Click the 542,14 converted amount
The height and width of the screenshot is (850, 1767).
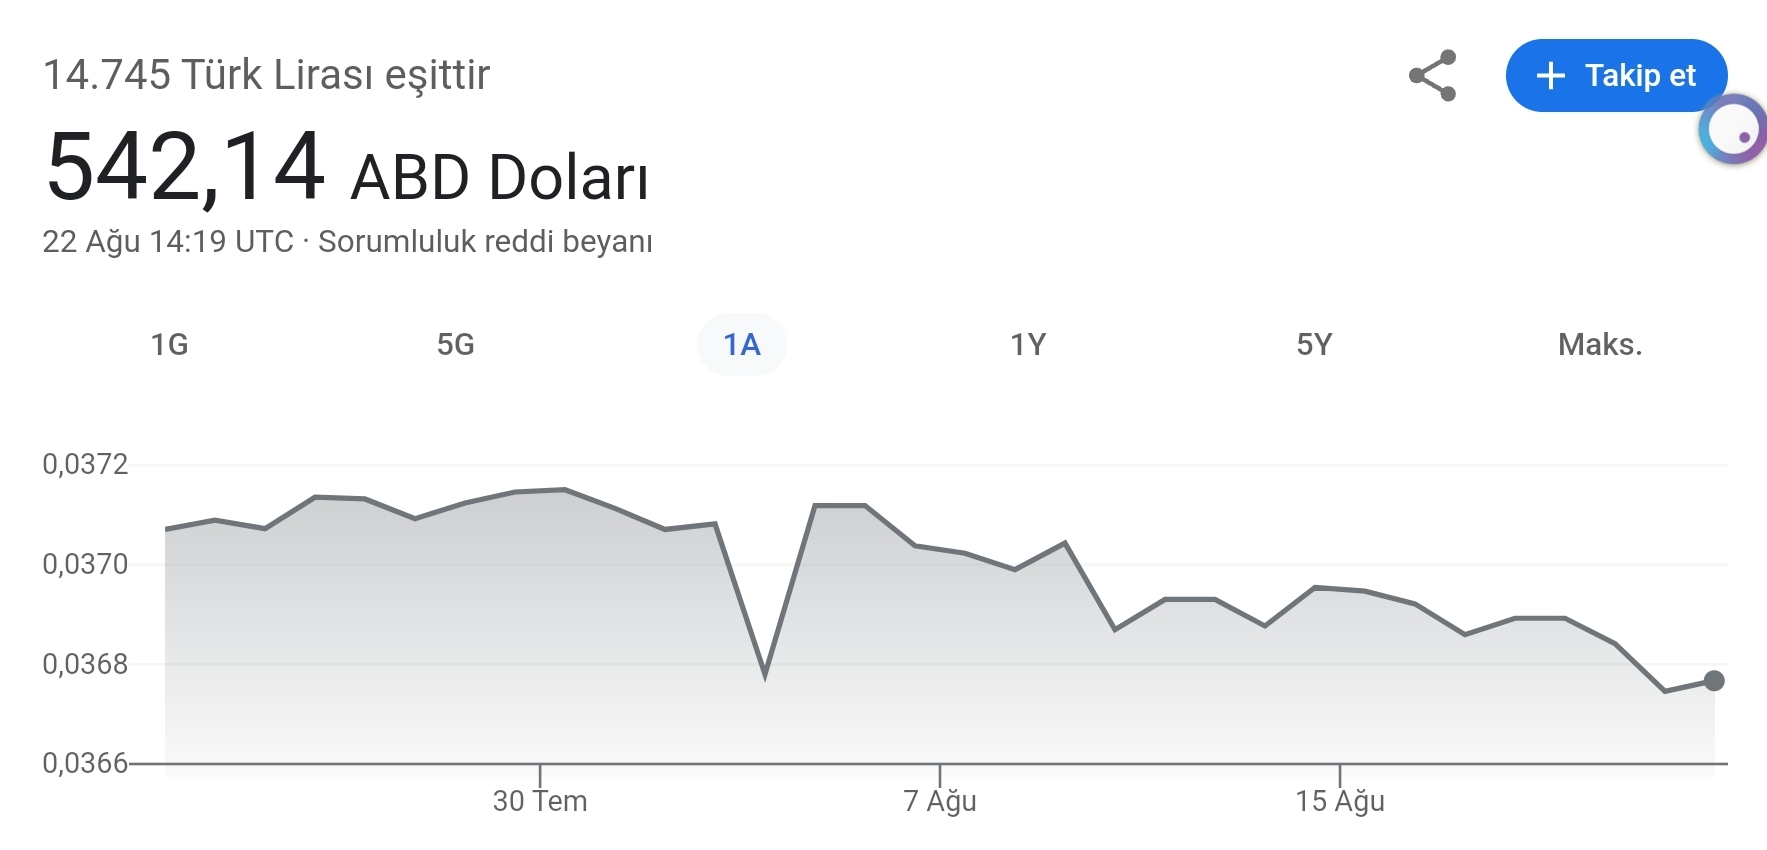click(x=185, y=167)
